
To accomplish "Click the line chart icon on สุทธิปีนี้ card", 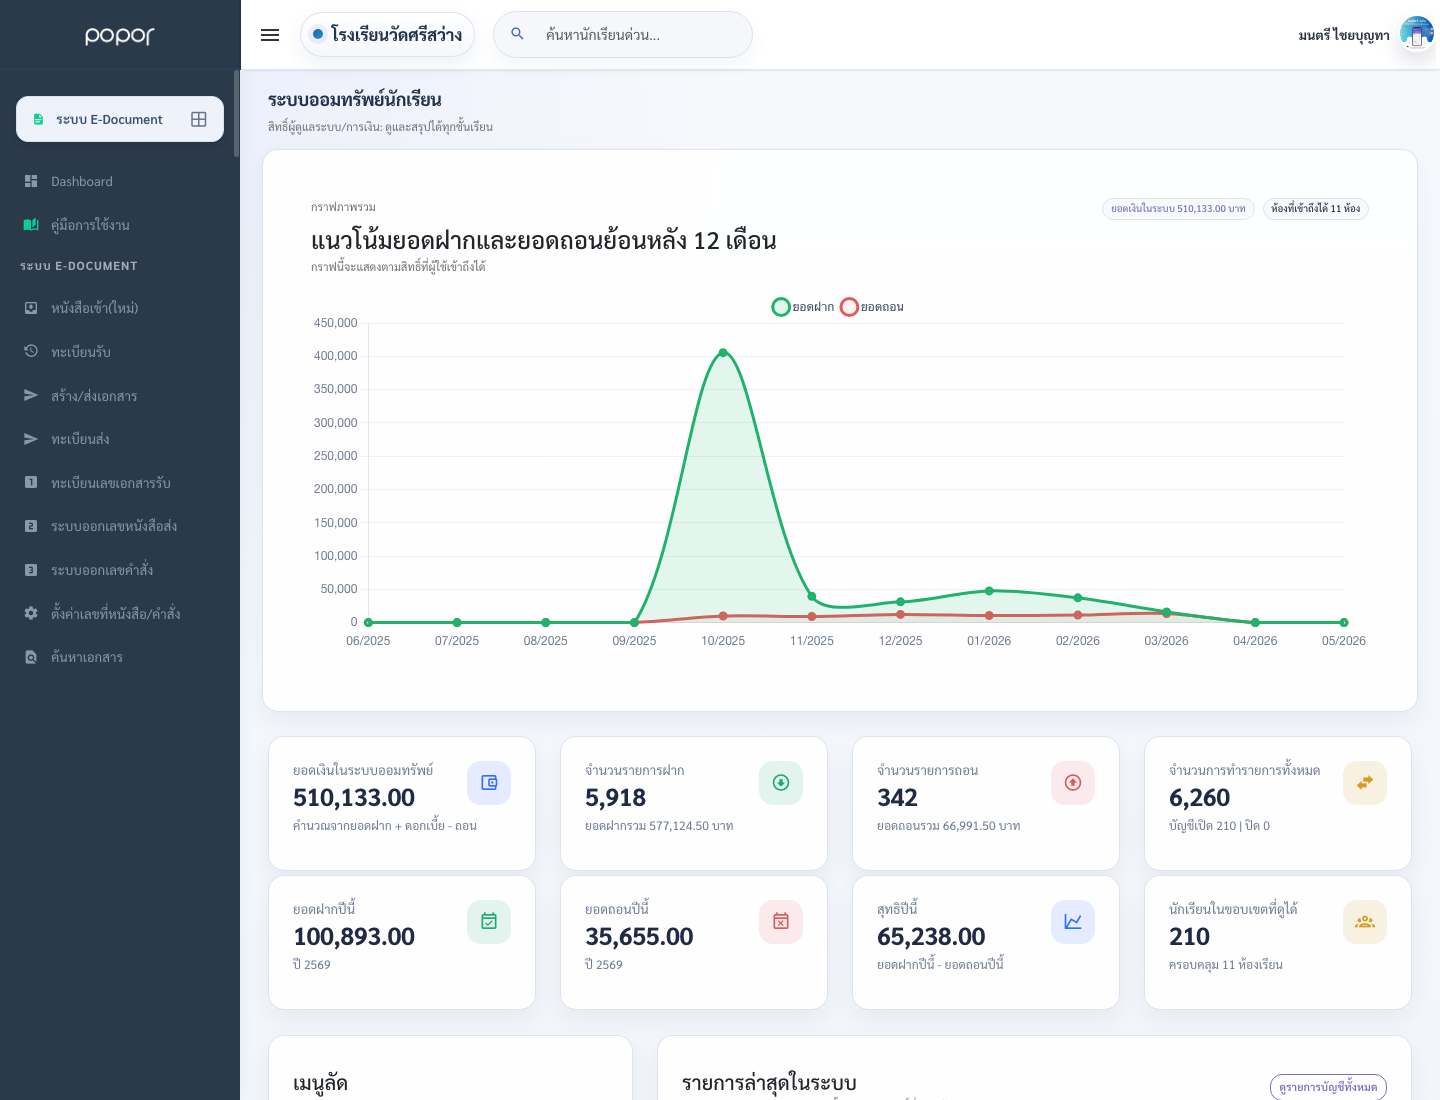I will 1073,922.
